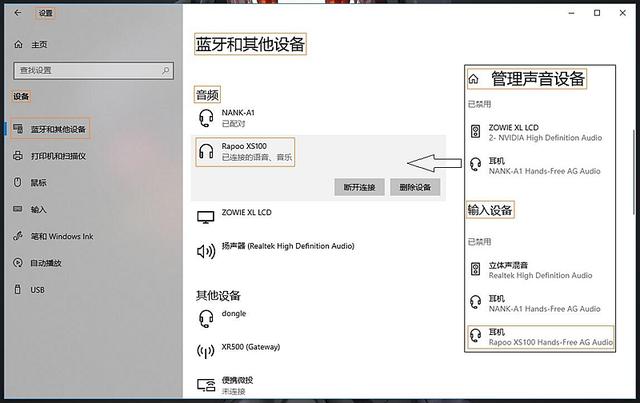Click the XR500 (Gateway) wireless icon
The height and width of the screenshot is (403, 640).
point(206,351)
